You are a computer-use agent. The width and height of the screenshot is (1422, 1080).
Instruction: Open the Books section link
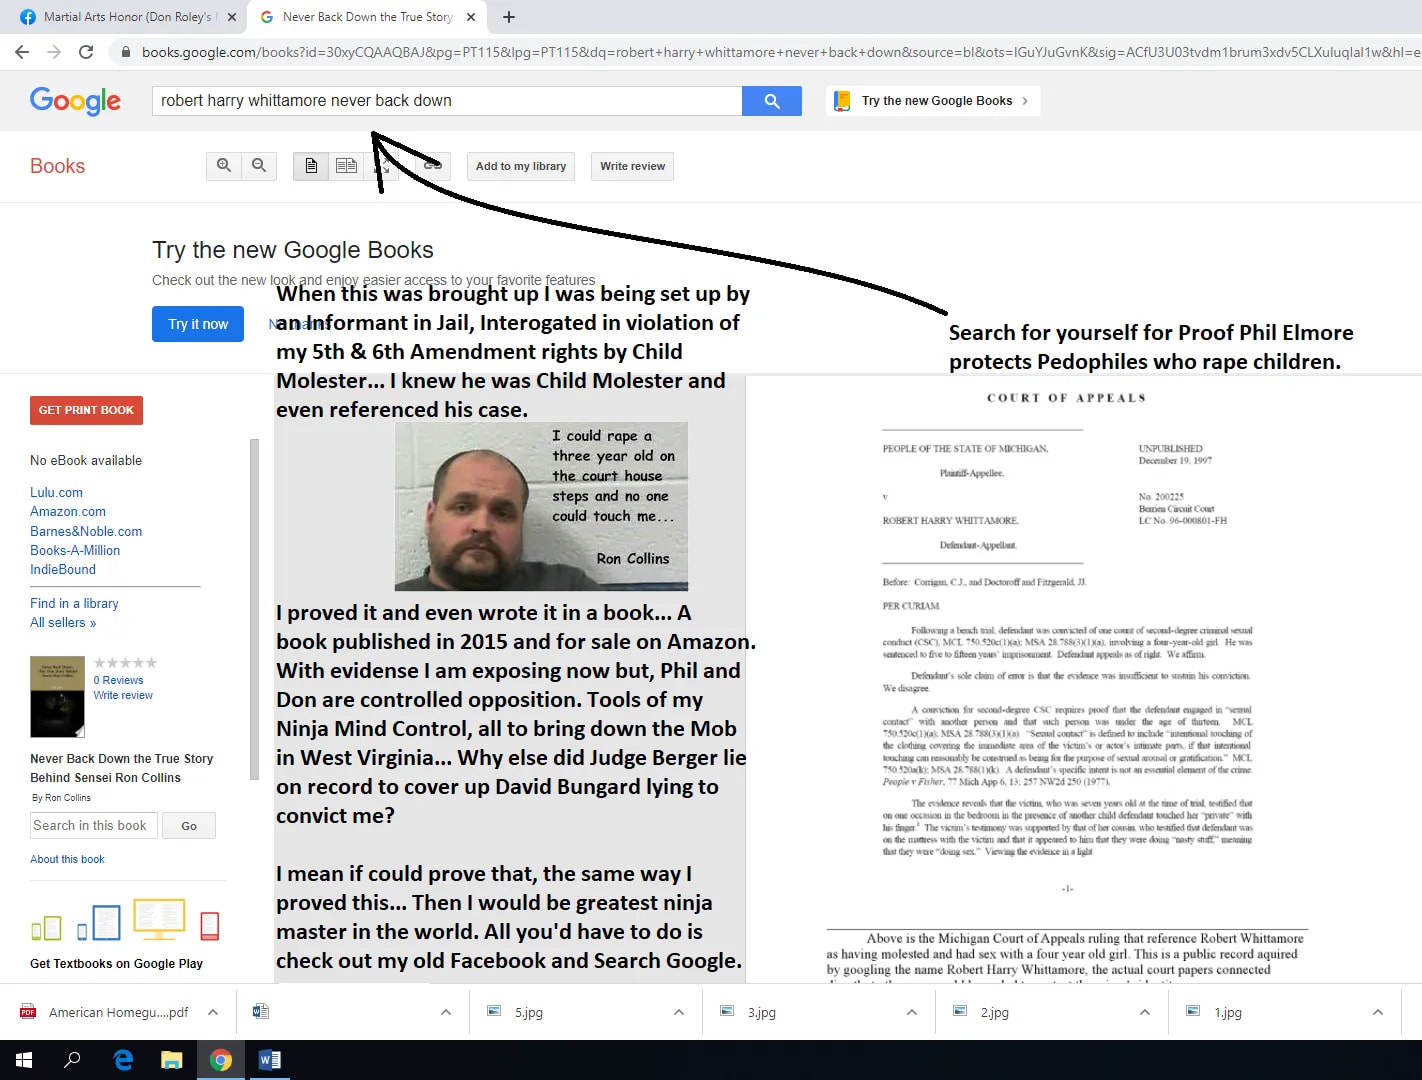click(x=58, y=166)
